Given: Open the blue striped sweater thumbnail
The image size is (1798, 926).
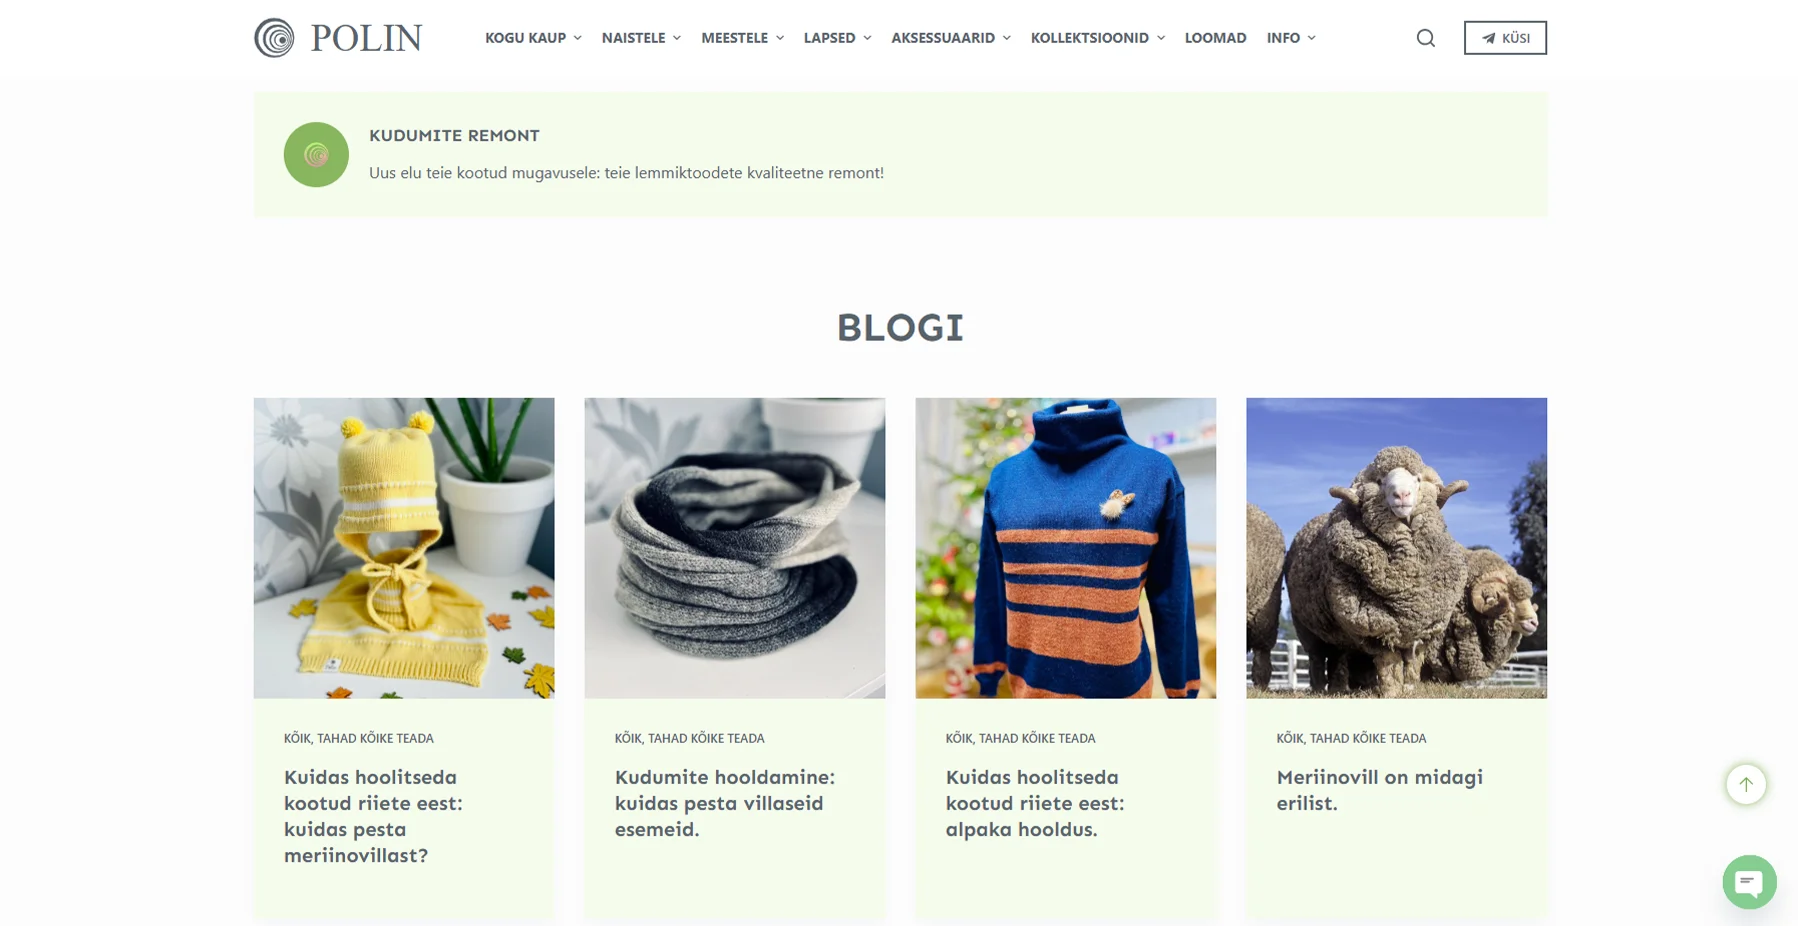Looking at the screenshot, I should 1066,548.
